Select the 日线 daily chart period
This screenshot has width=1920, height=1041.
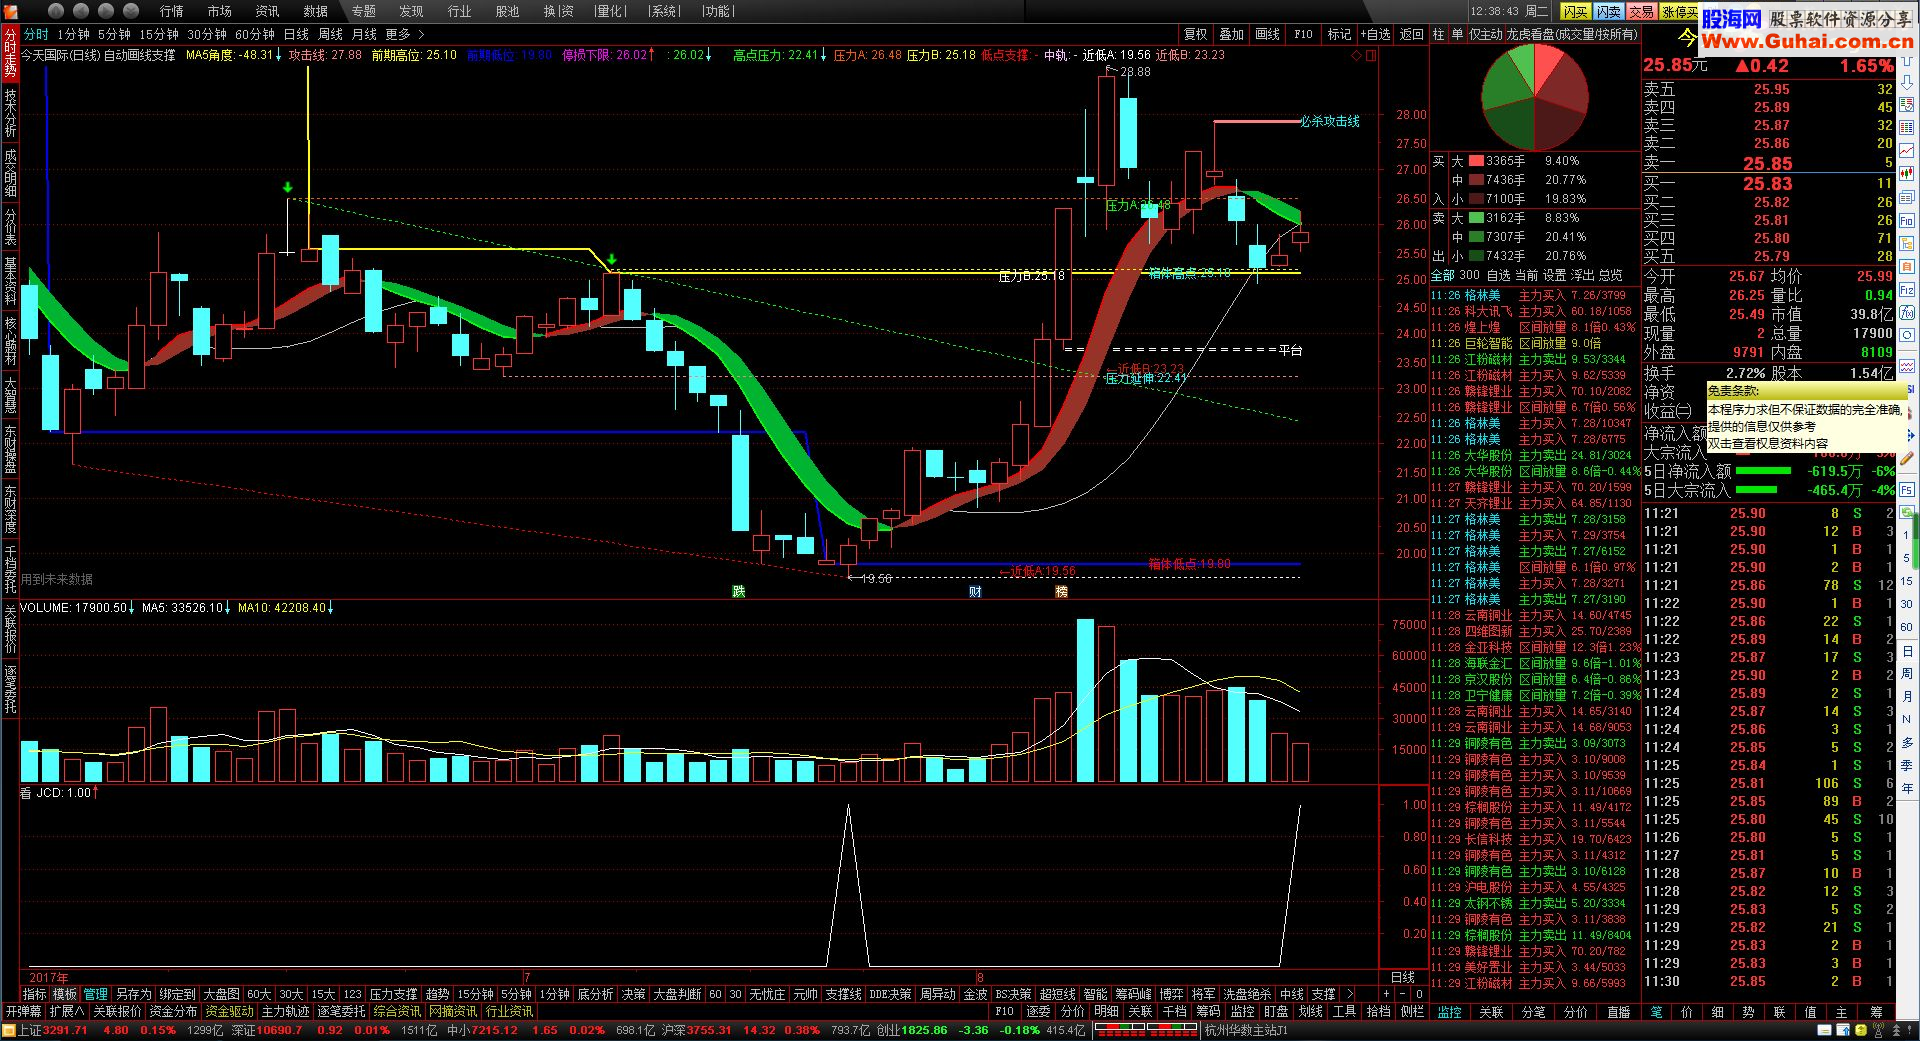coord(296,34)
